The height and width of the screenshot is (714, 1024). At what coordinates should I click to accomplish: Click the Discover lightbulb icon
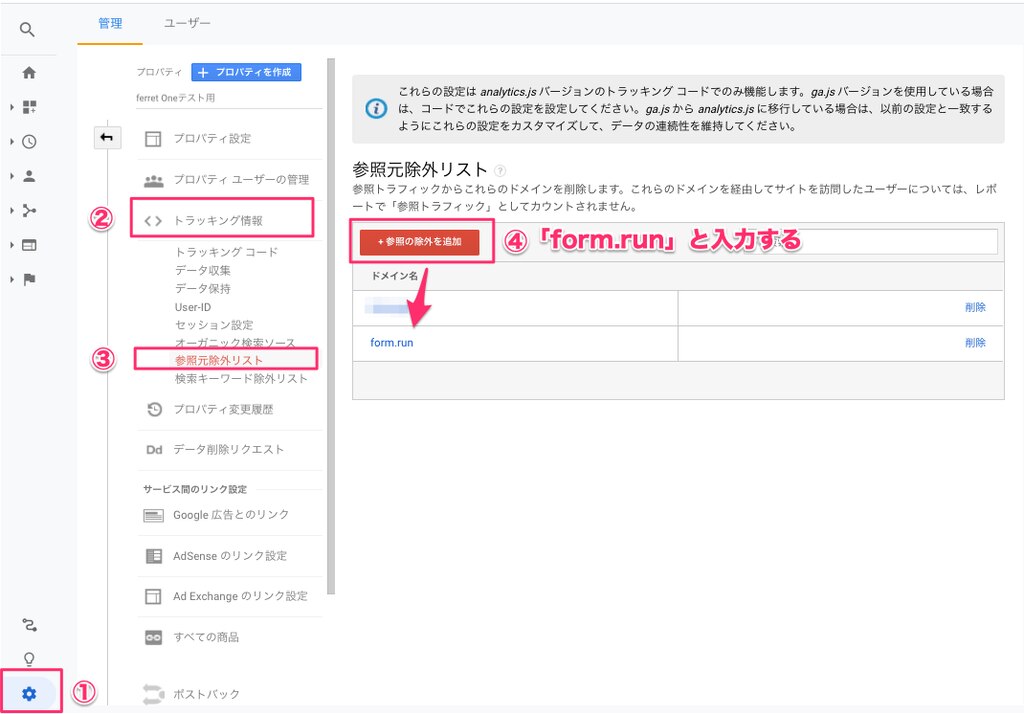click(29, 659)
